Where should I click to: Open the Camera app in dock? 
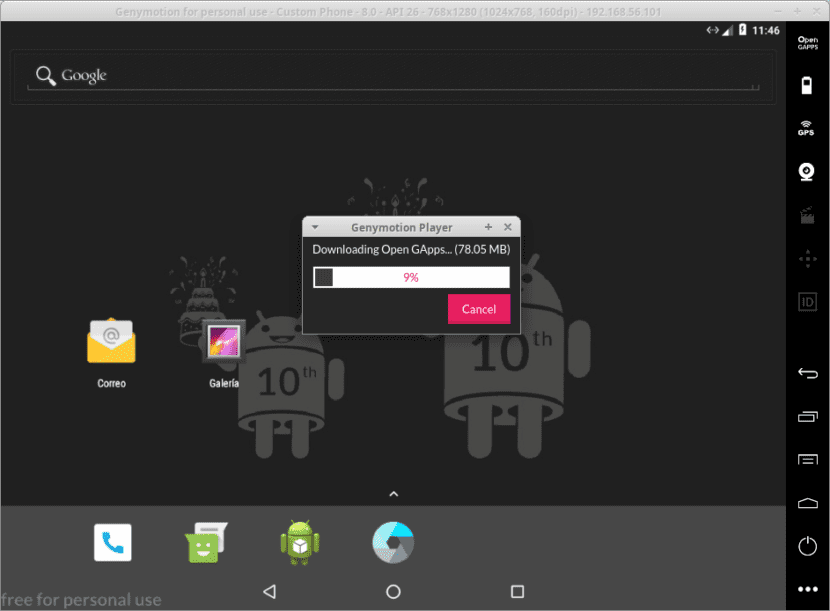tap(393, 543)
